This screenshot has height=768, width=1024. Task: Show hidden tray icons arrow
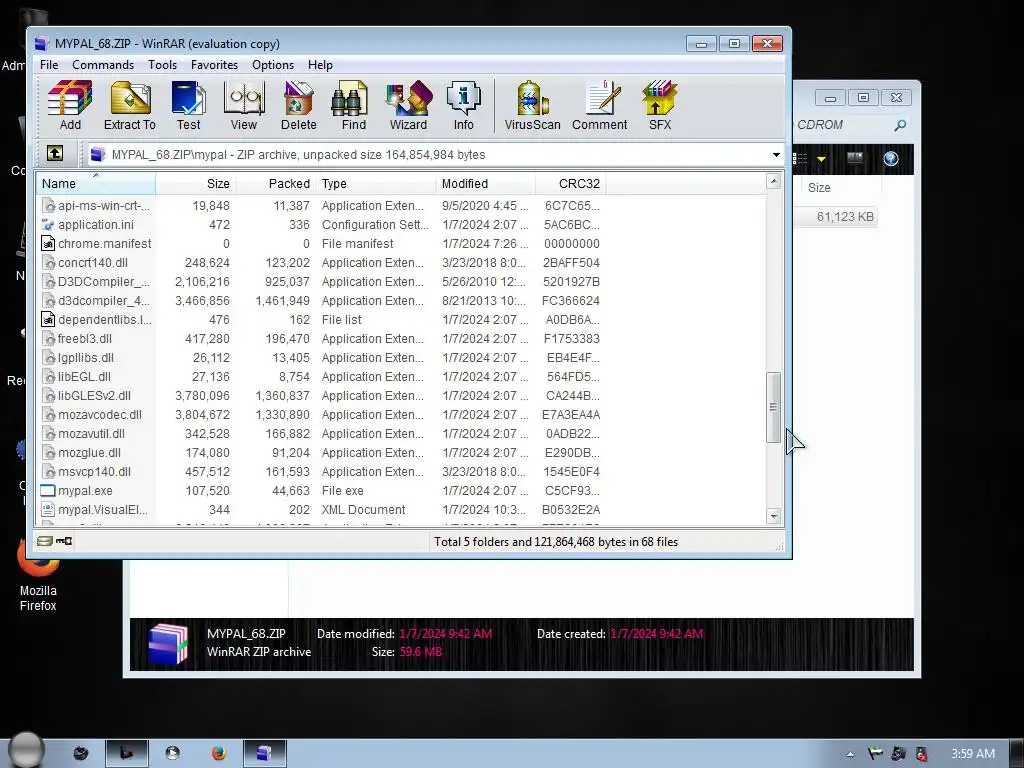(850, 754)
